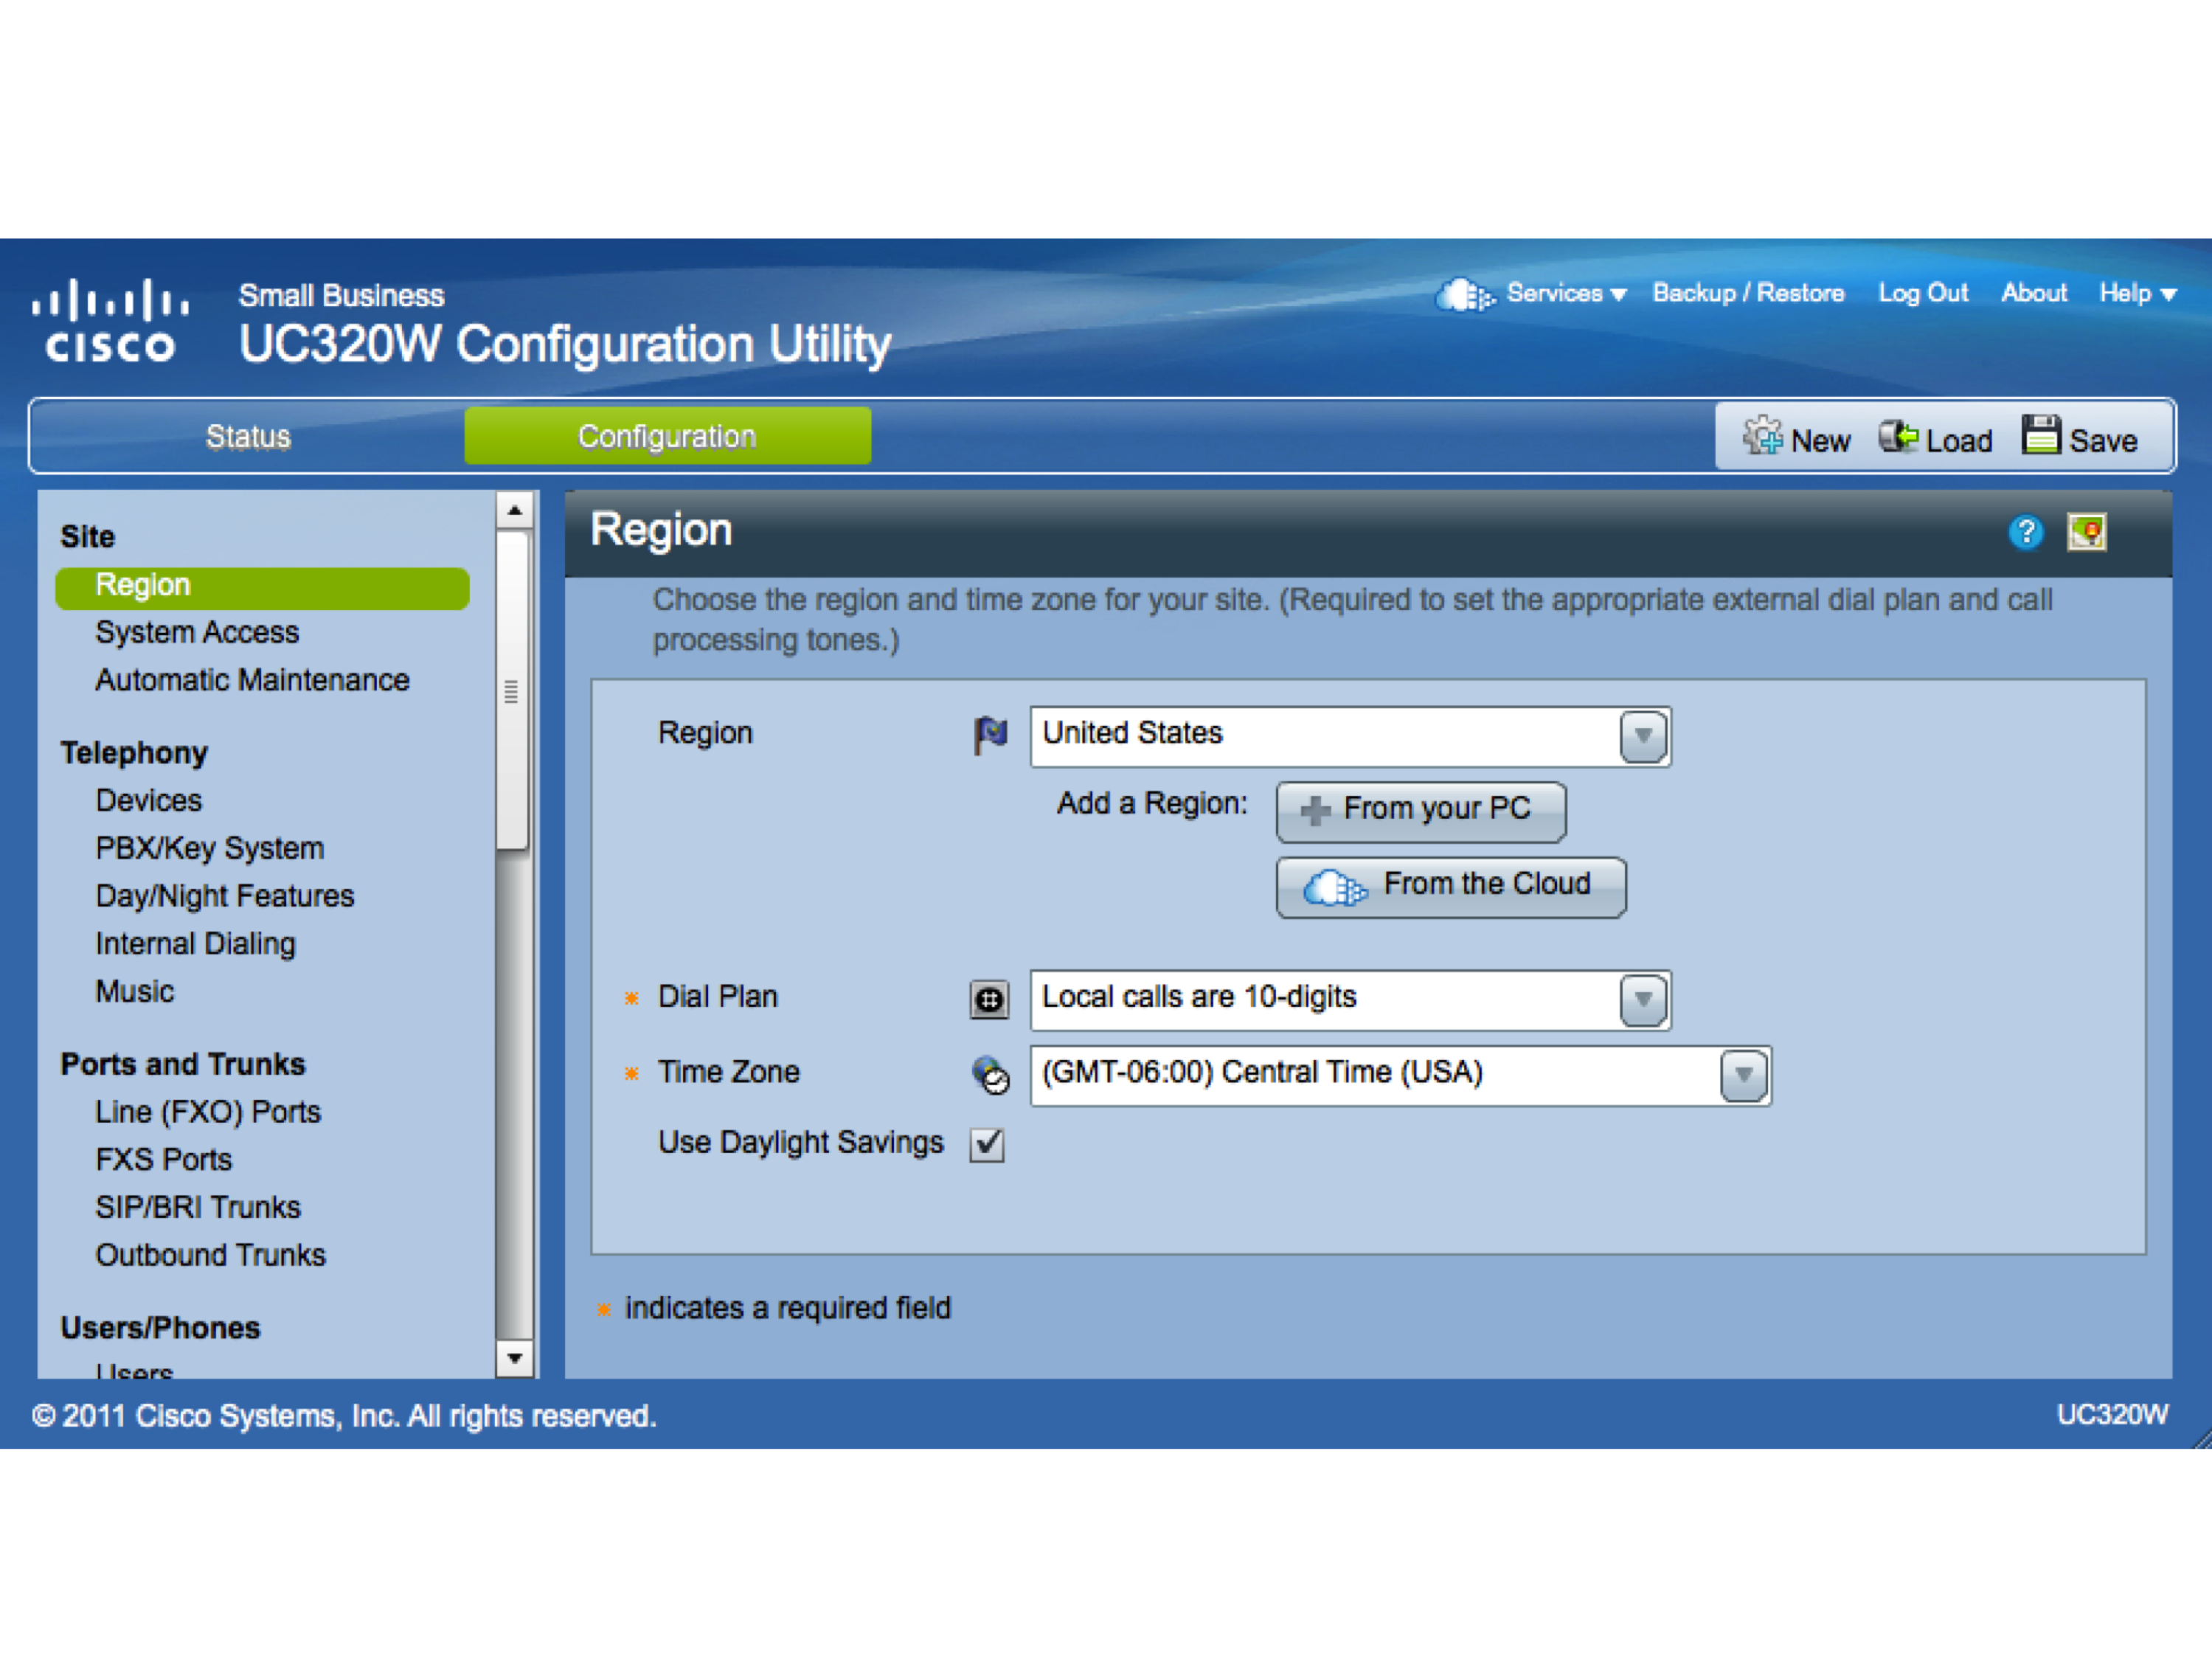Click the Dial Plan keypad icon
Image resolution: width=2212 pixels, height=1659 pixels.
click(x=989, y=999)
